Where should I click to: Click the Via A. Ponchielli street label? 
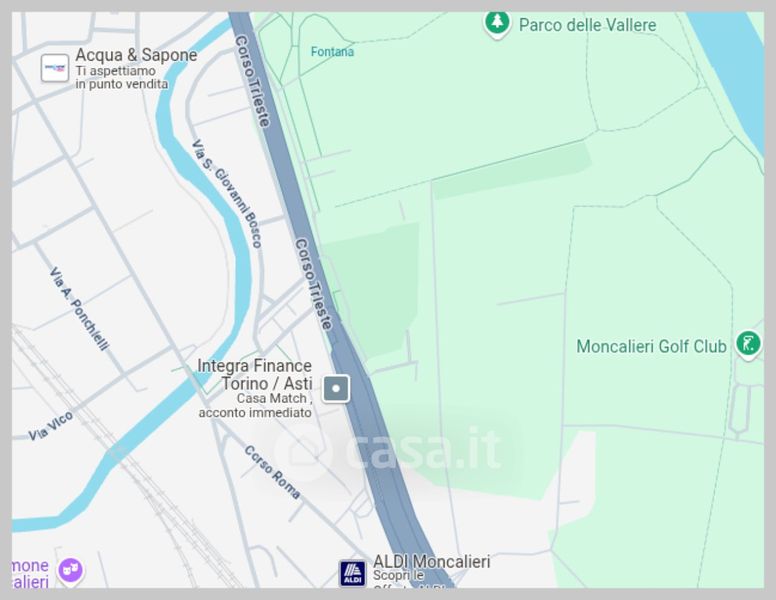[x=79, y=309]
